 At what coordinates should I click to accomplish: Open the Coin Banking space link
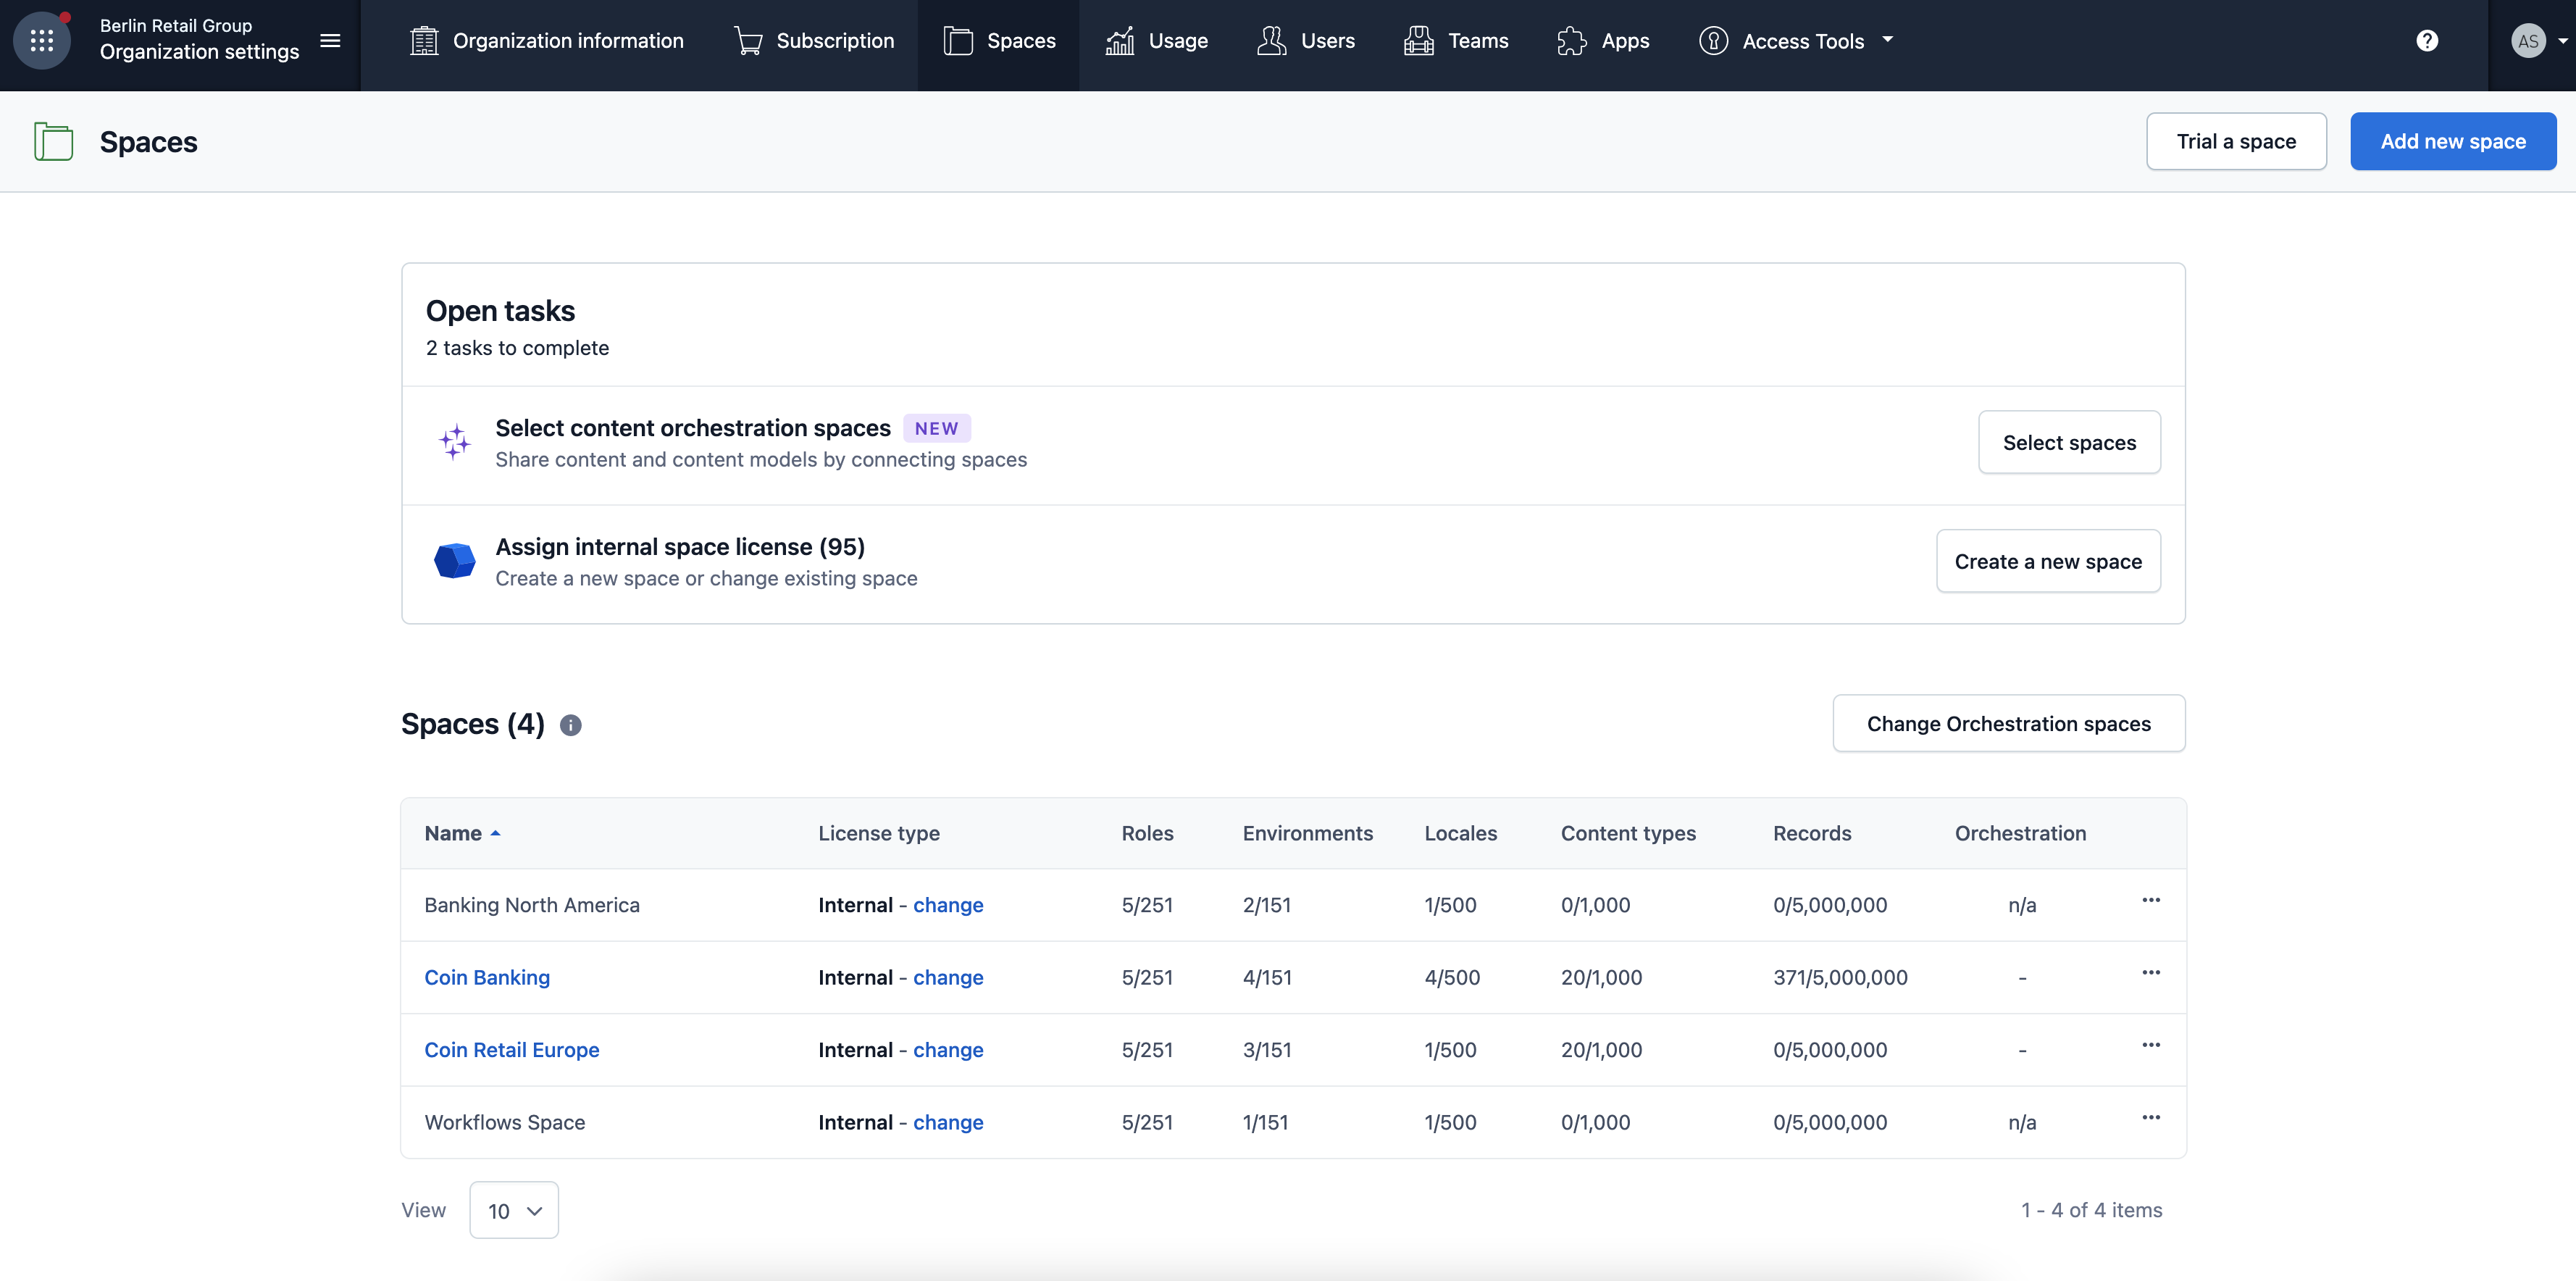[x=487, y=977]
